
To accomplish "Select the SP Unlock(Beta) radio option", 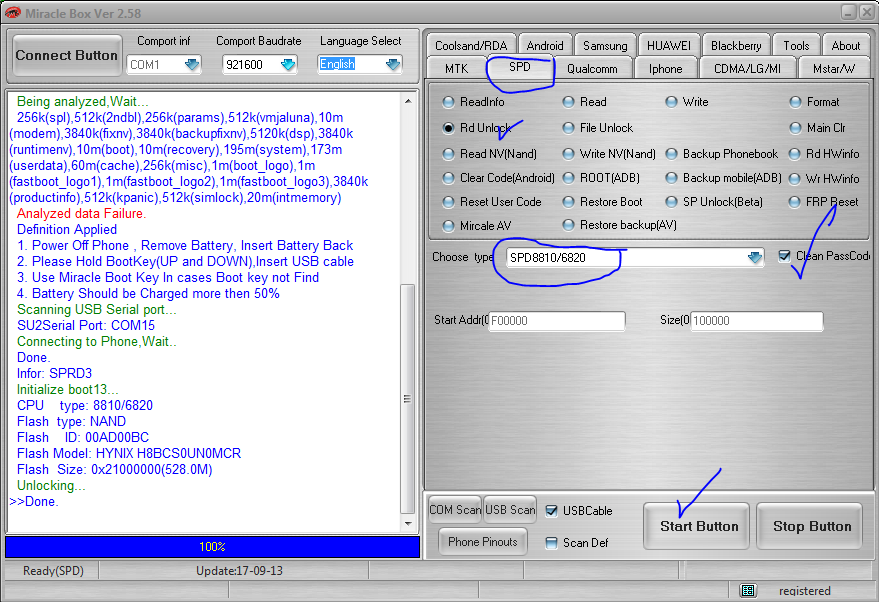I will pos(671,202).
